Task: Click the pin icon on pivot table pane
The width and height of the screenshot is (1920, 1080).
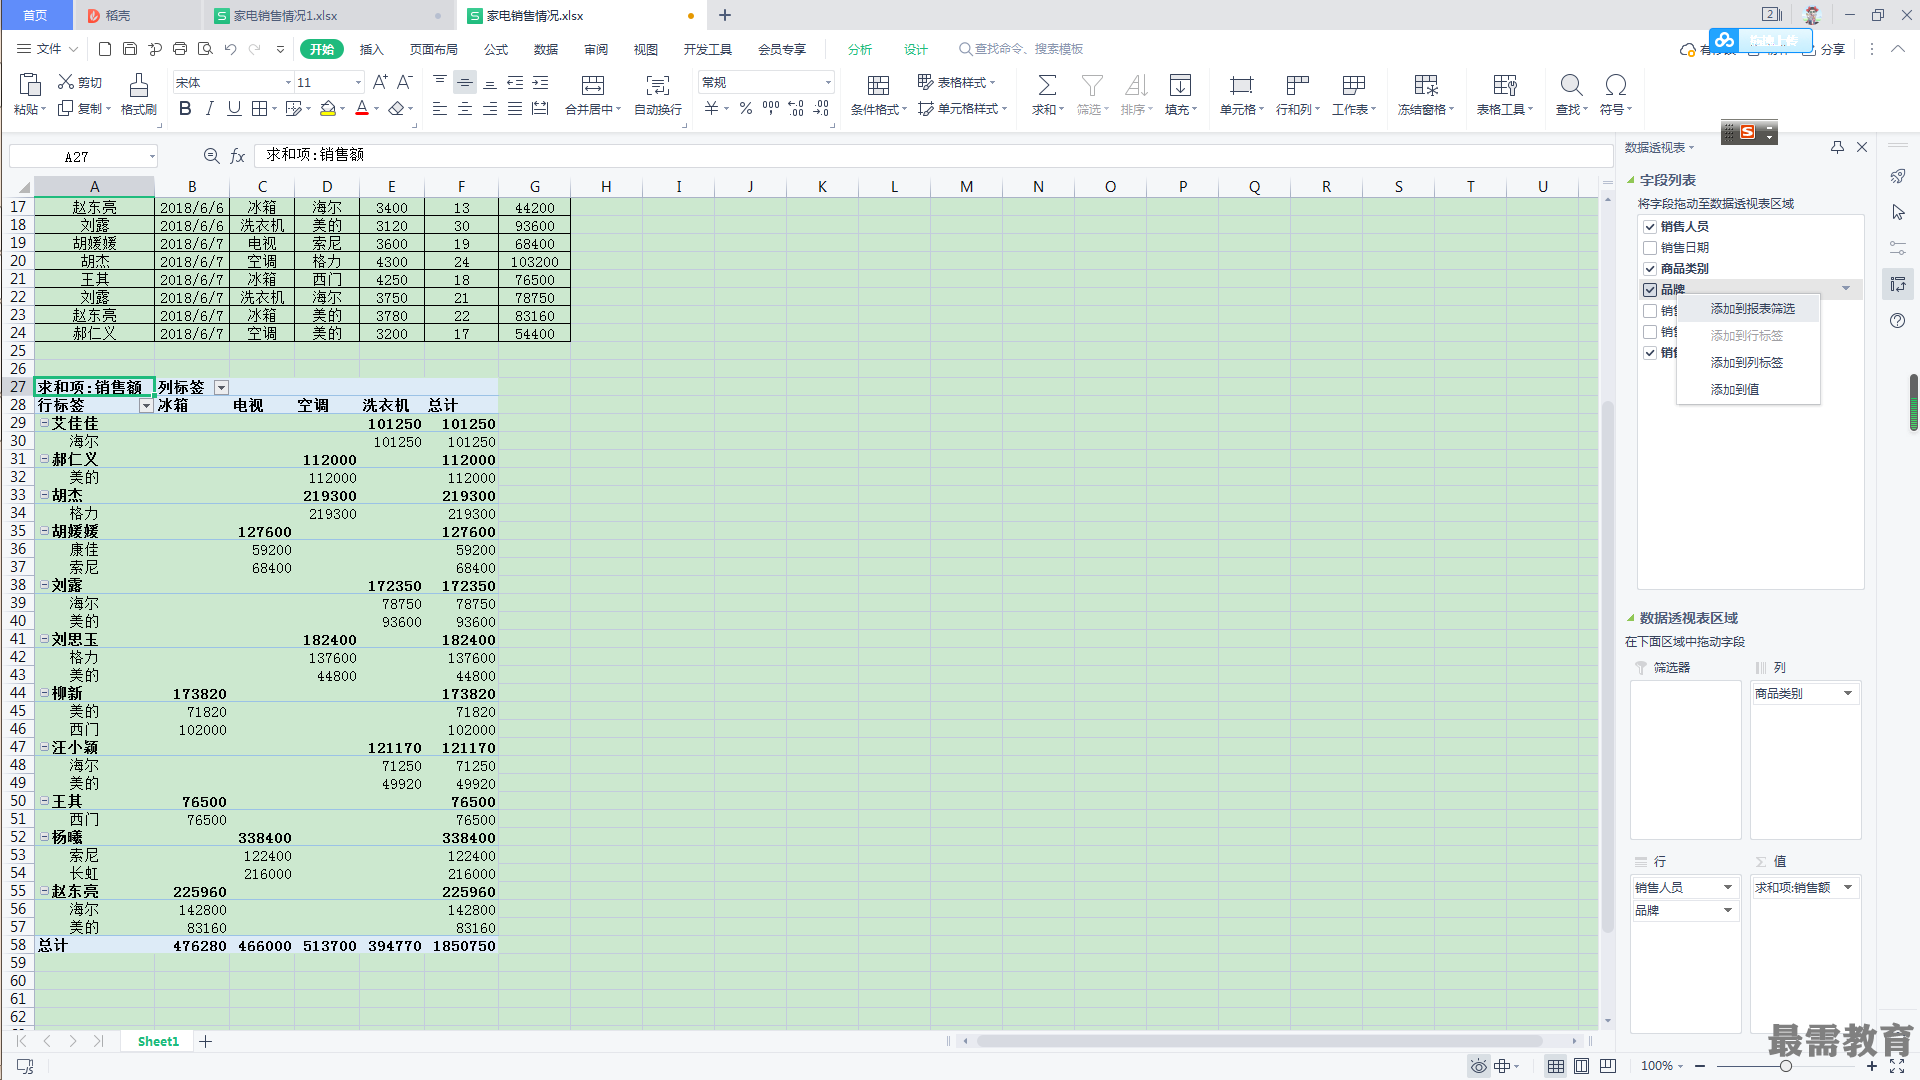Action: [1837, 147]
